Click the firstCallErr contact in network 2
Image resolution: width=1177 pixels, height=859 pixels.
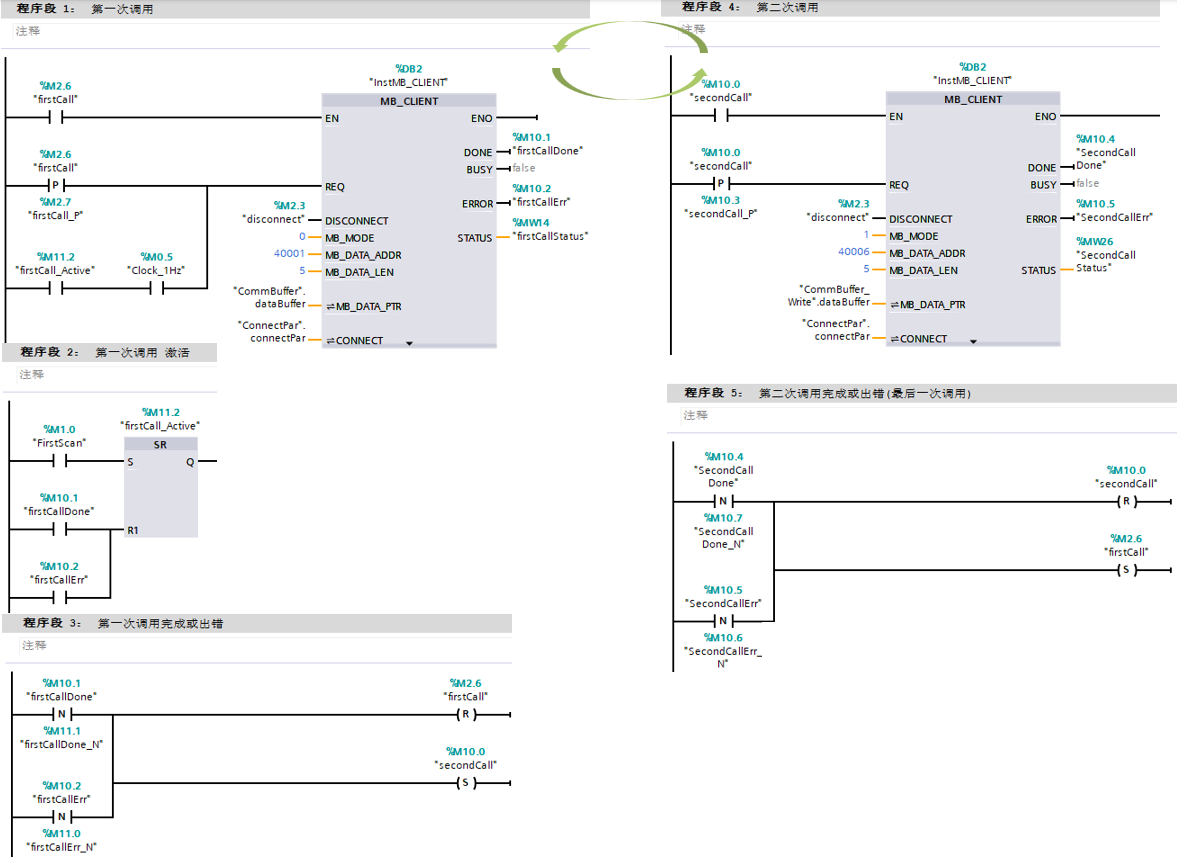(60, 597)
